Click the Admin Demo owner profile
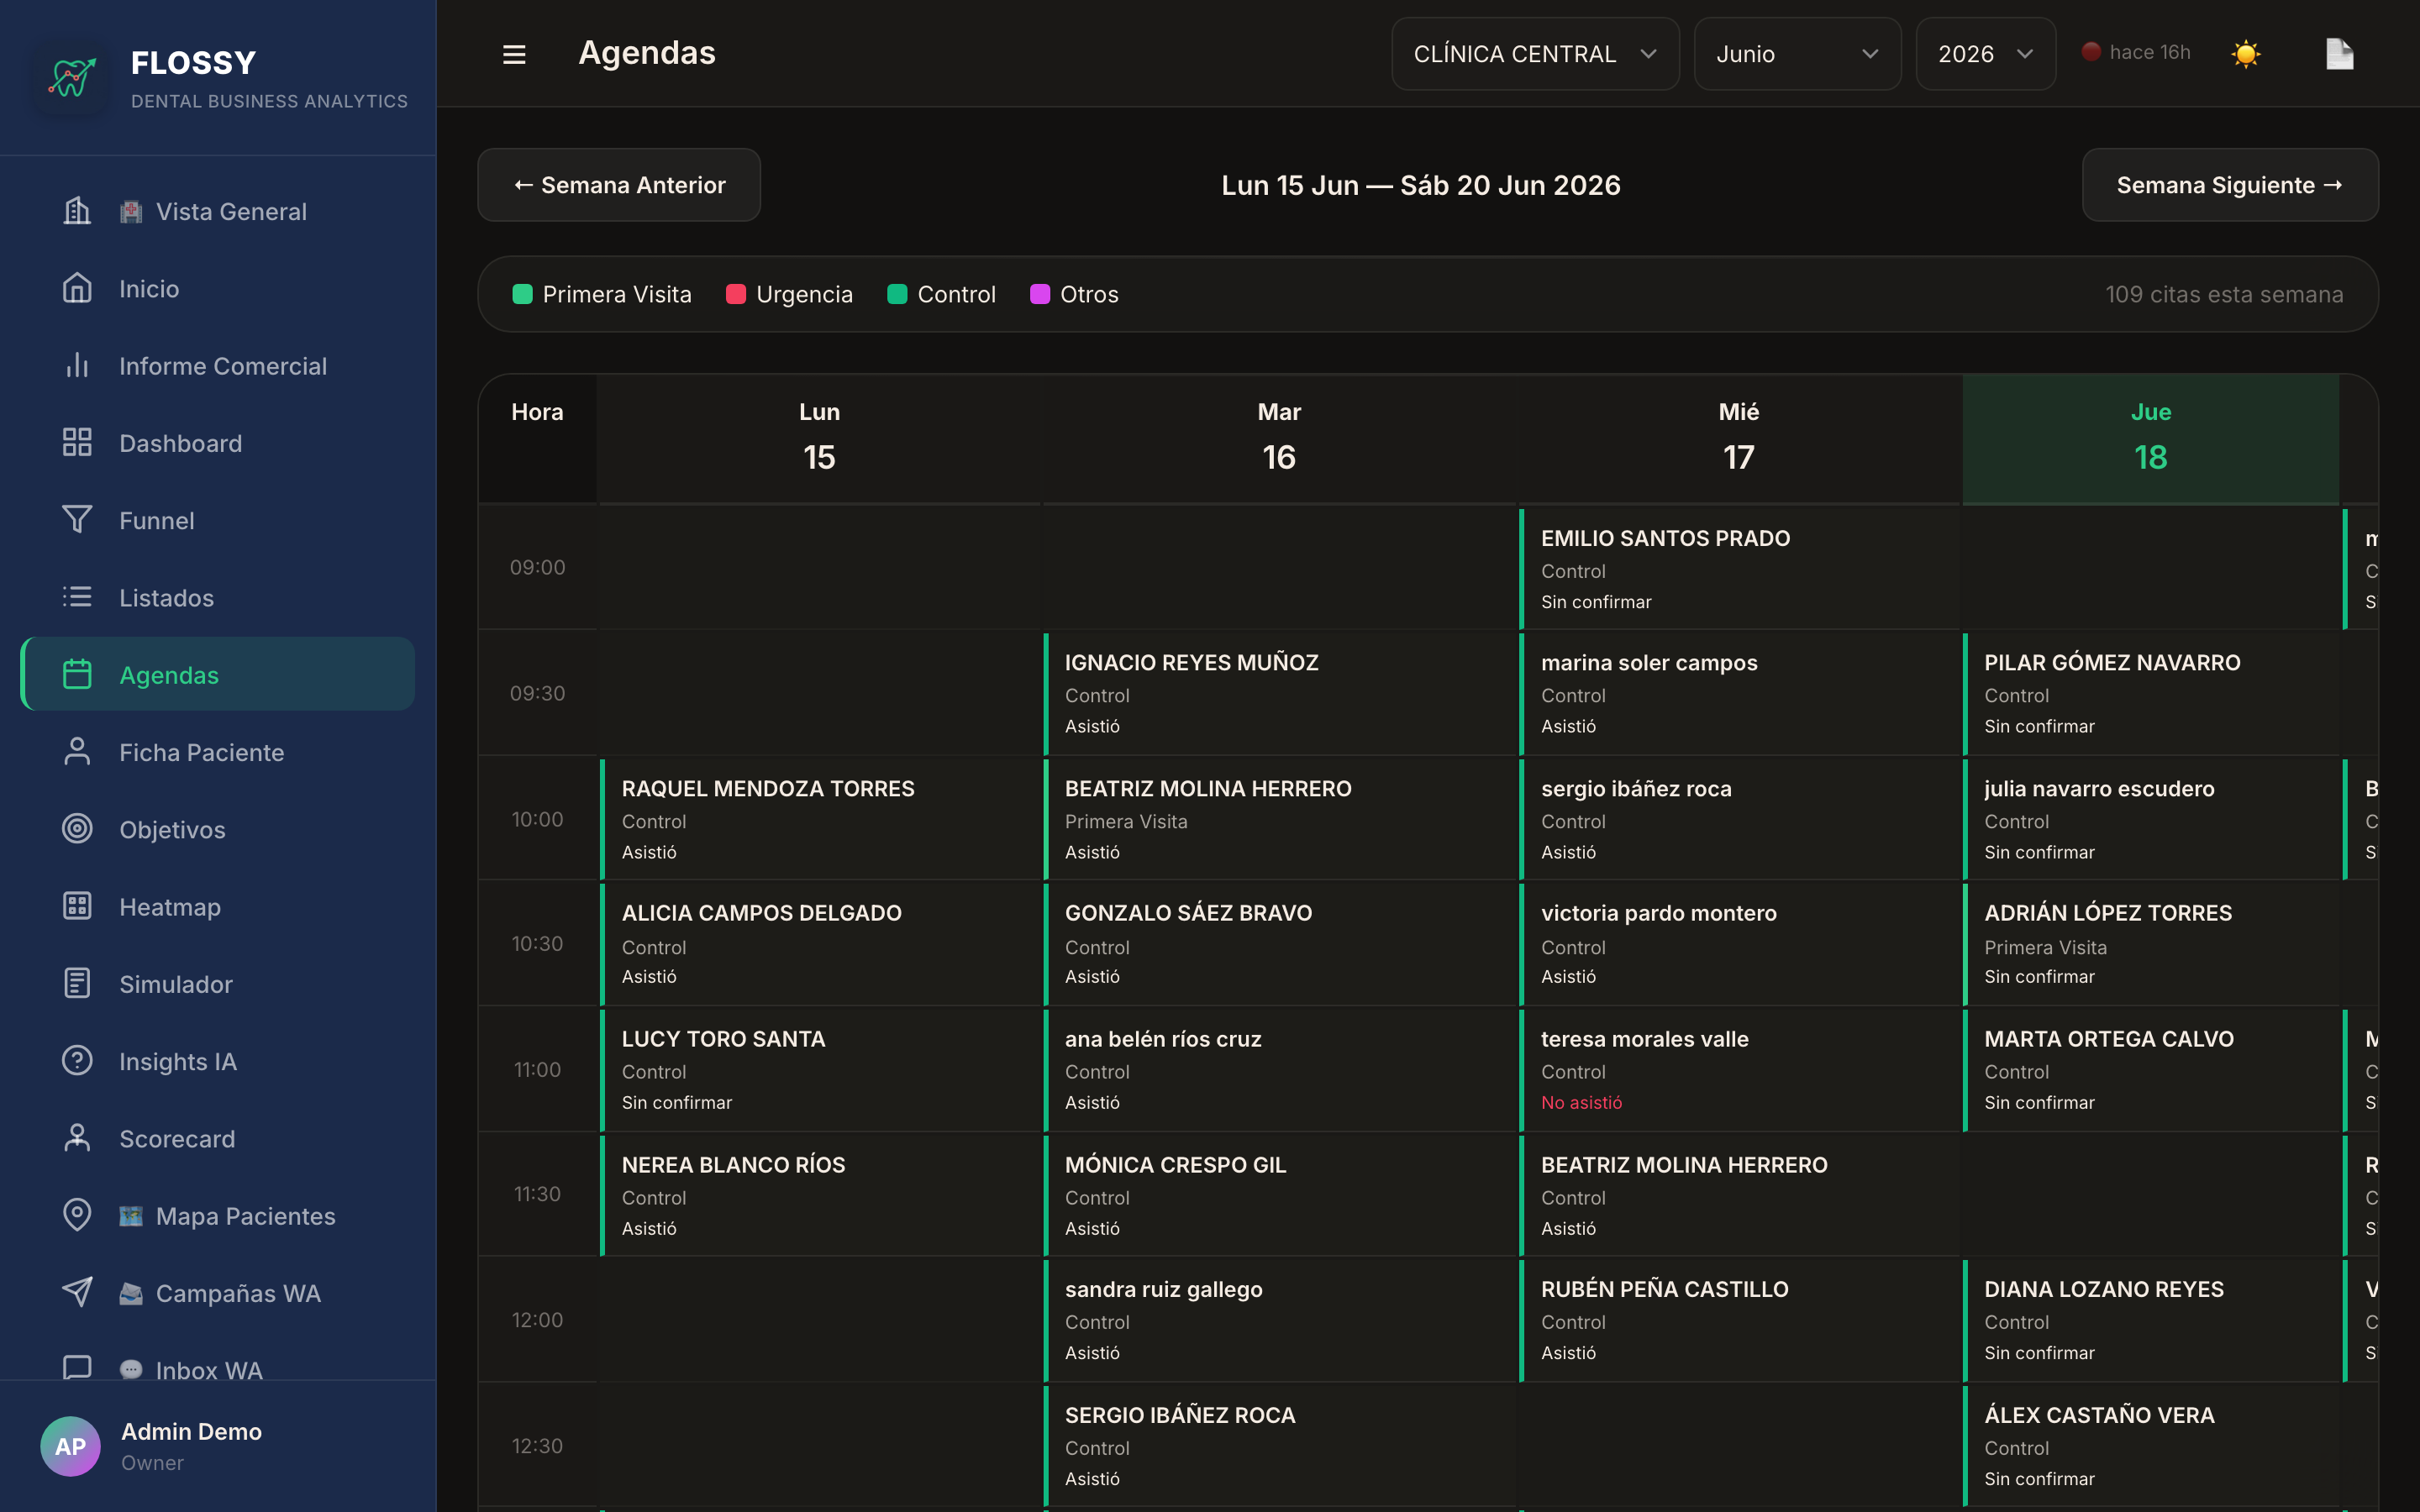Screen dimensions: 2420x1512 point(217,1446)
